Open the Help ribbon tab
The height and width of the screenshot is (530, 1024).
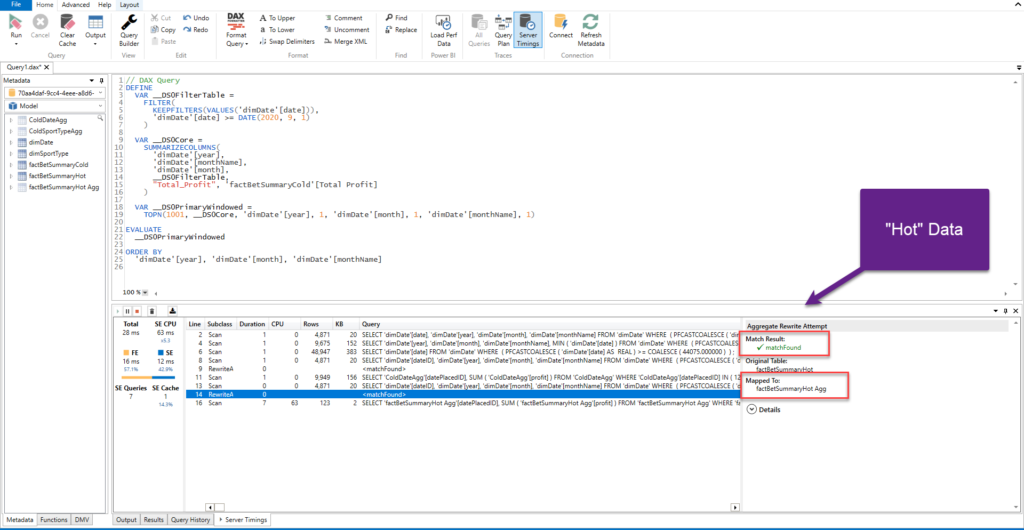pyautogui.click(x=104, y=5)
